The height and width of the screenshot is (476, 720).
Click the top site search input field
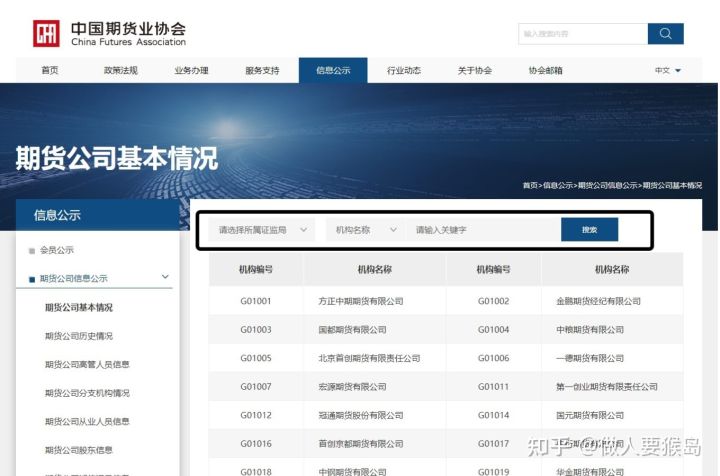(583, 34)
